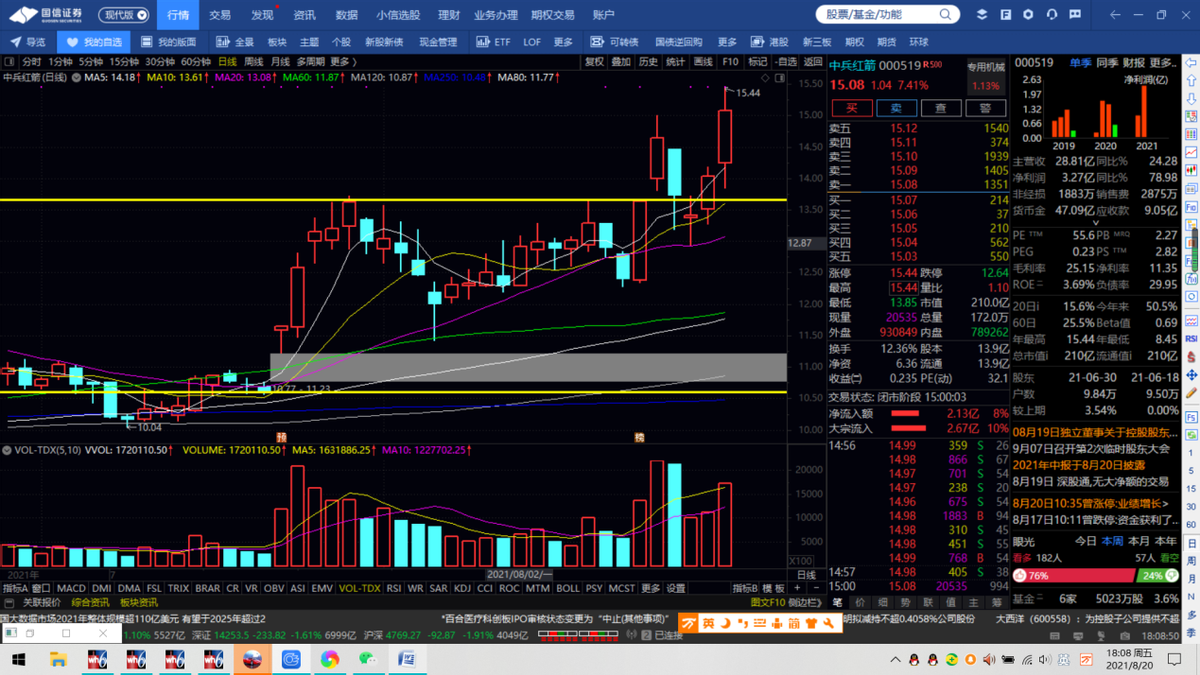Open 8月19日独立董事 news headline
This screenshot has width=1200, height=675.
[x=1096, y=432]
